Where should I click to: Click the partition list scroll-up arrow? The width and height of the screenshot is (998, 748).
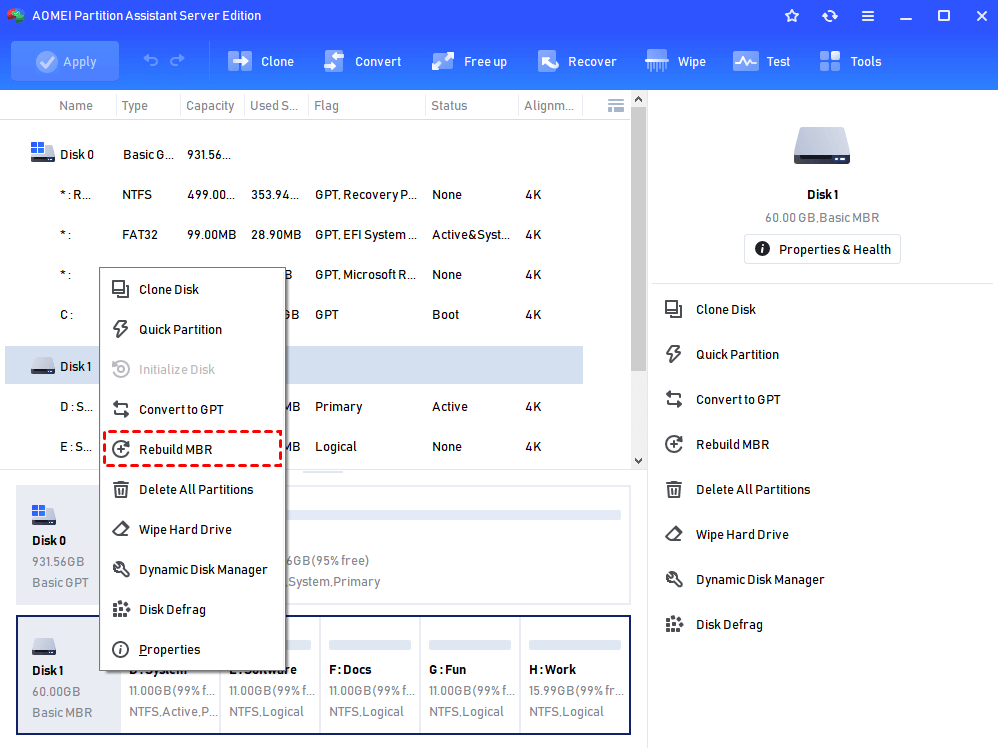638,99
